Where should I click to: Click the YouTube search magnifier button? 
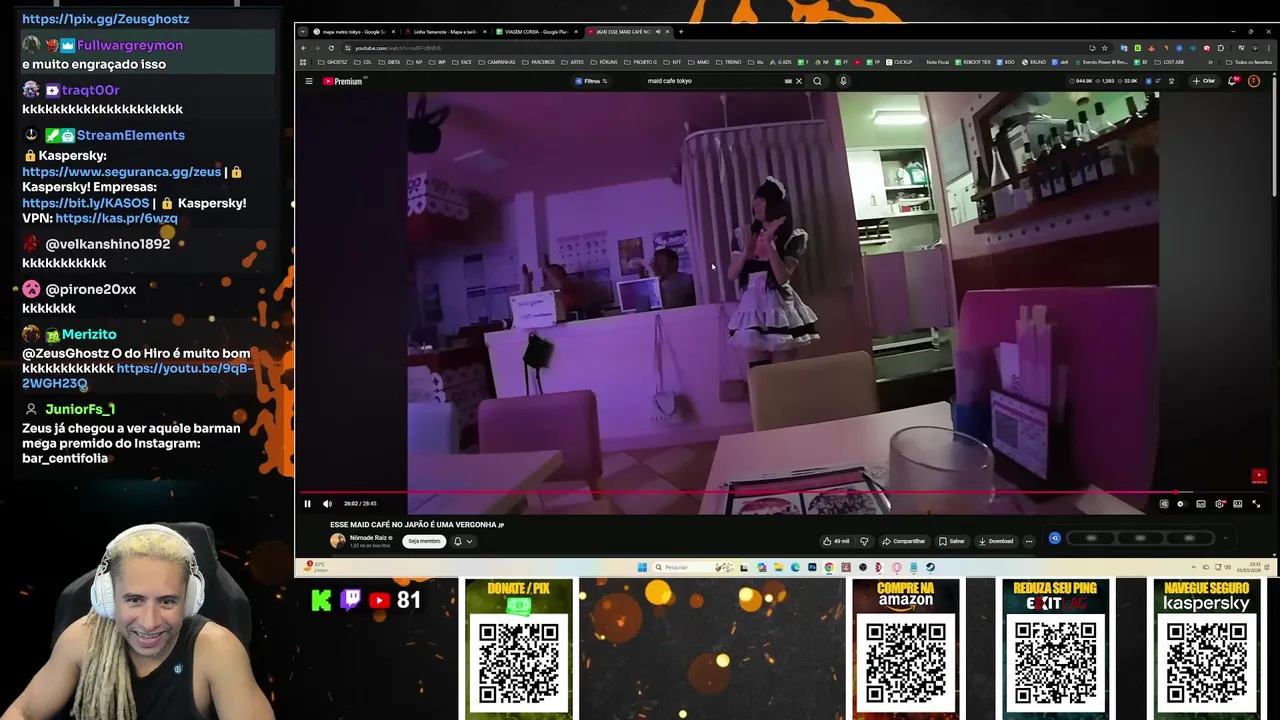pyautogui.click(x=817, y=81)
